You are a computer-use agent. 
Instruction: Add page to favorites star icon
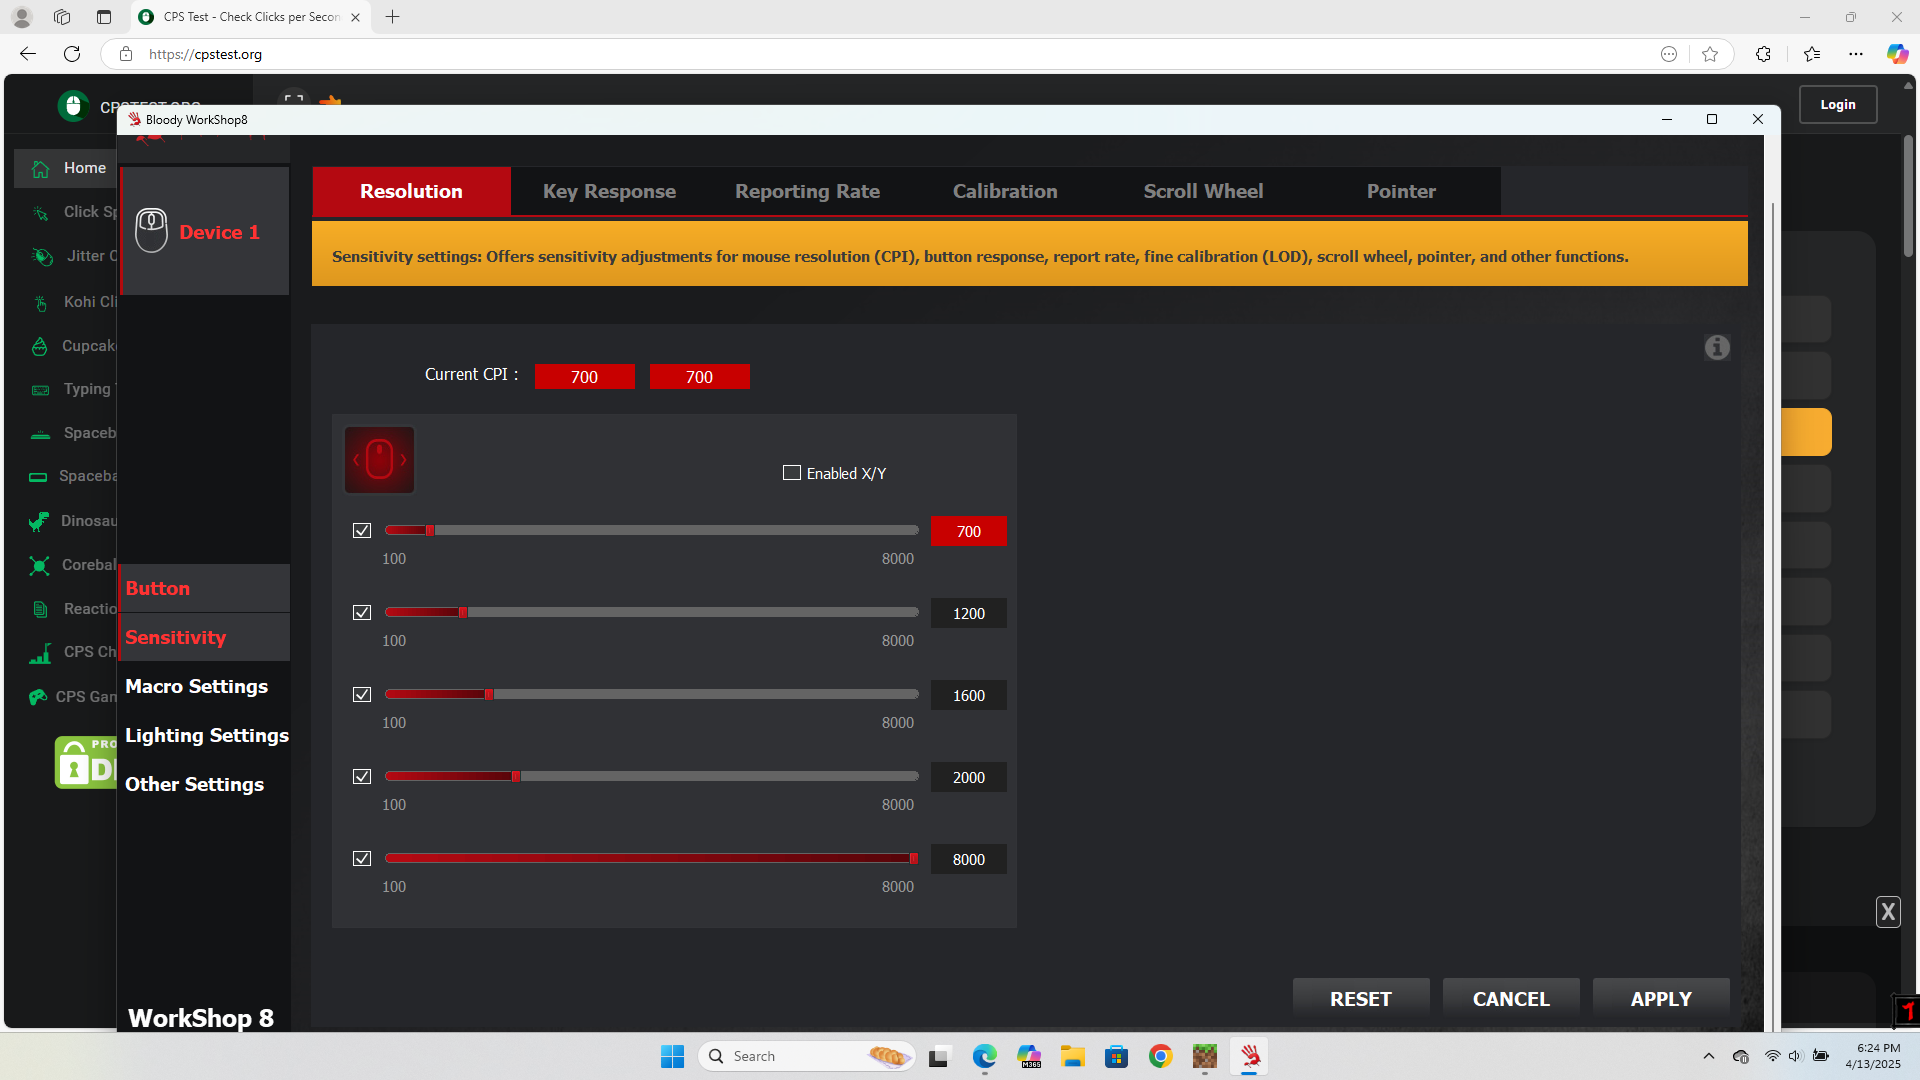pyautogui.click(x=1710, y=54)
